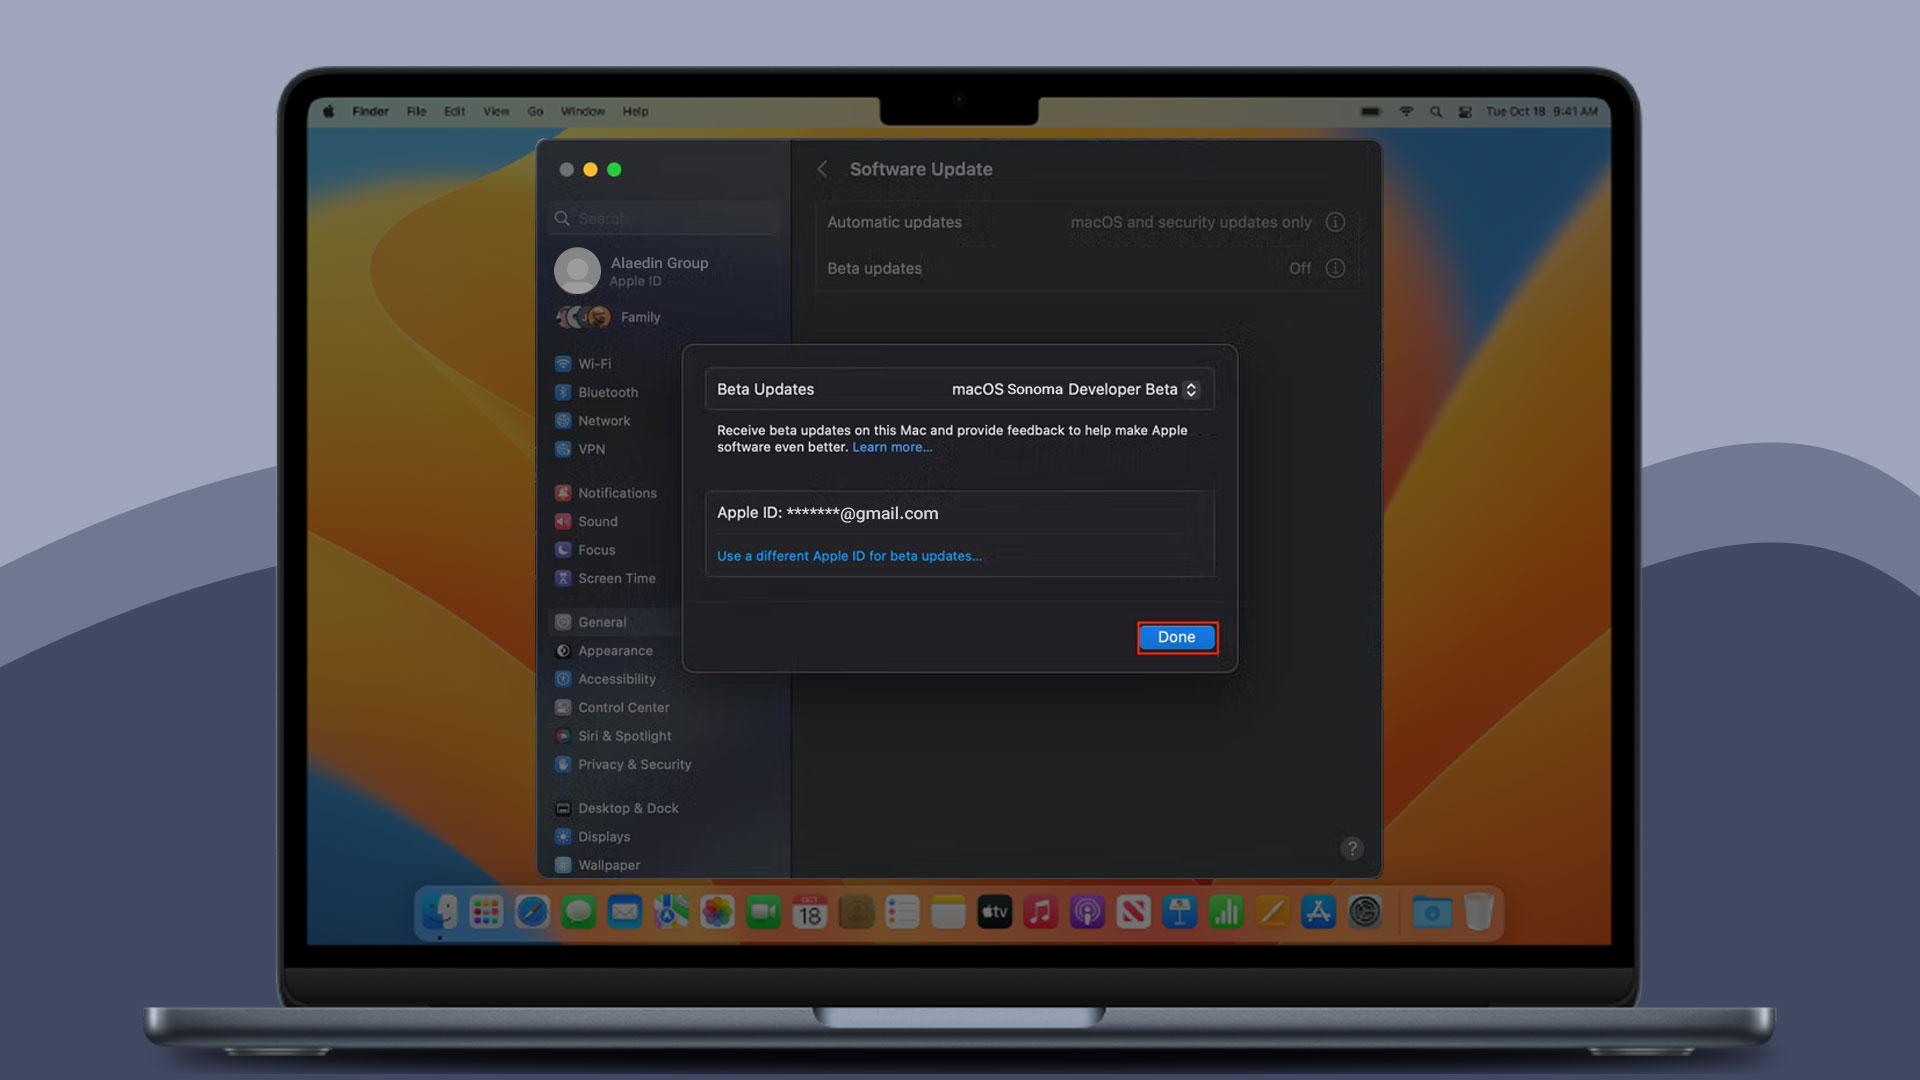The image size is (1920, 1080).
Task: Click Use a different Apple ID link
Action: click(849, 556)
